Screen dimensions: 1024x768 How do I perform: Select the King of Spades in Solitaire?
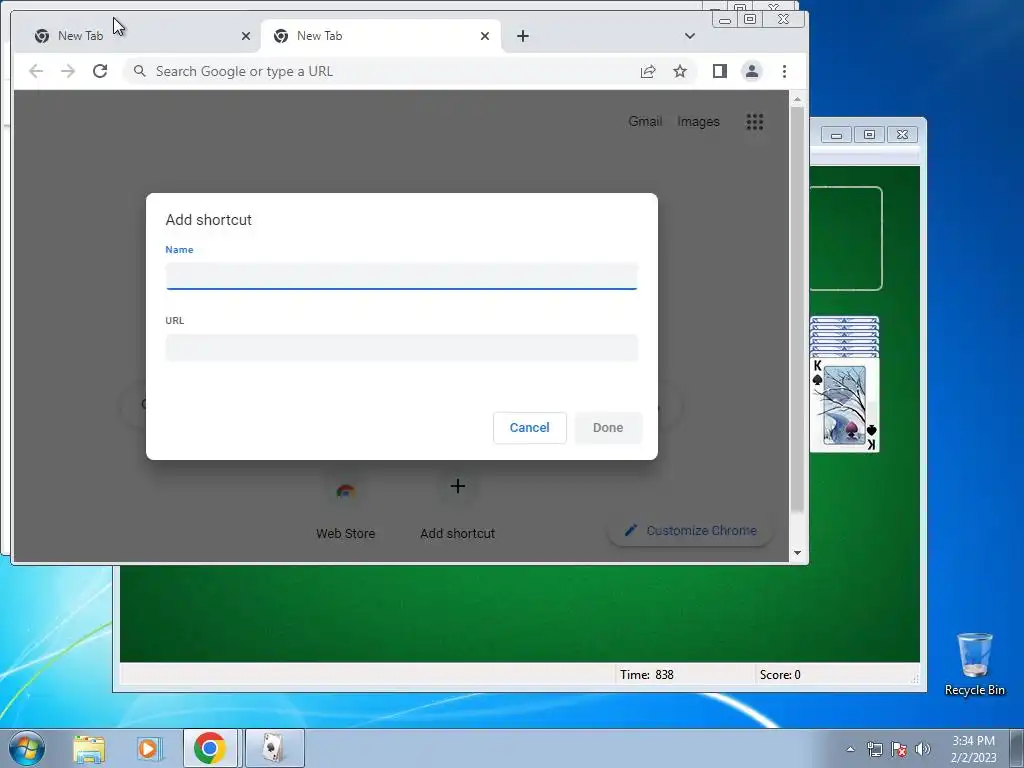click(x=844, y=405)
